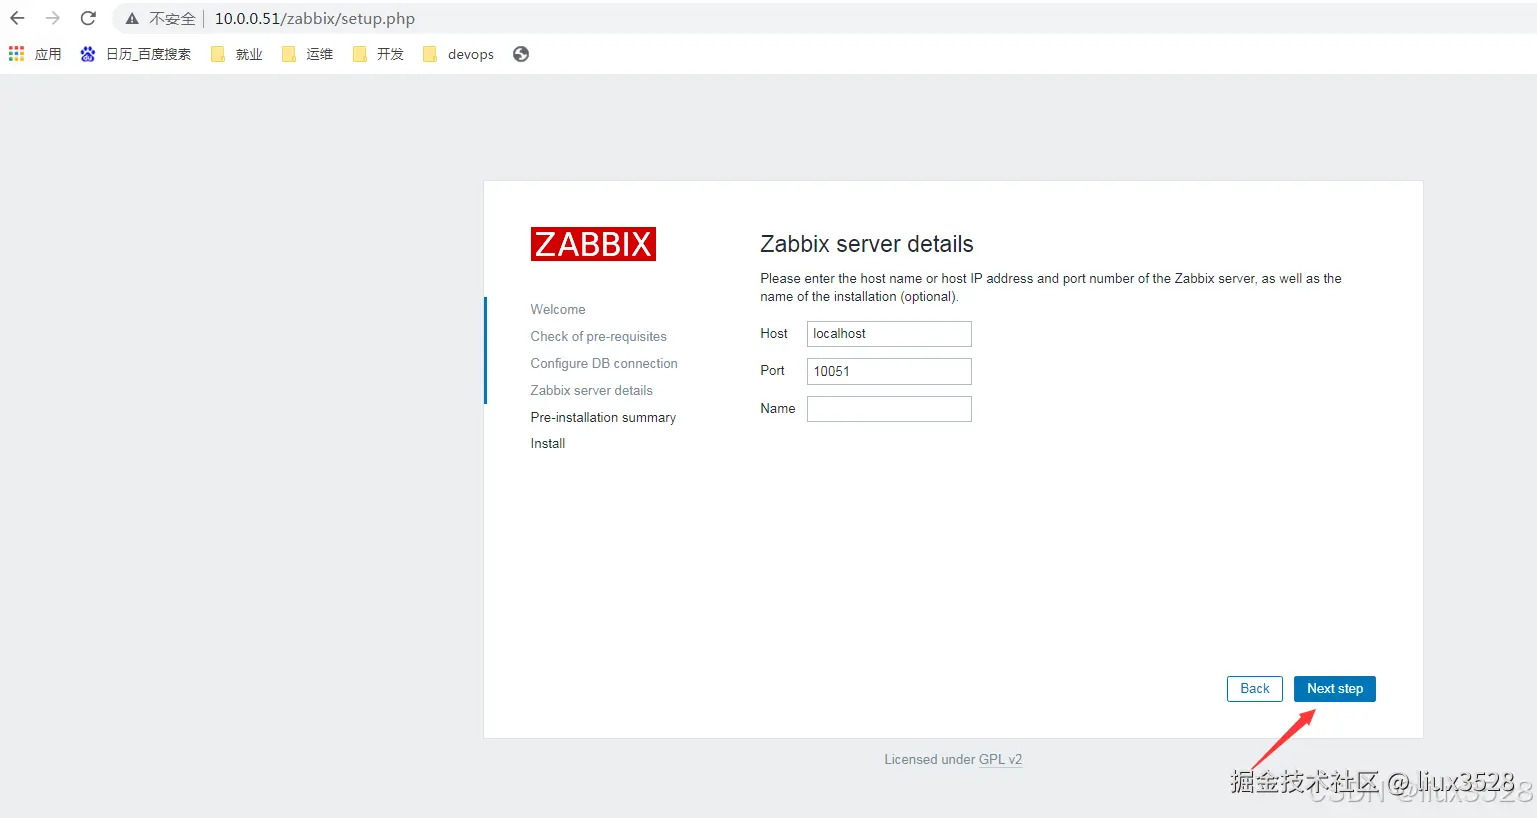This screenshot has height=818, width=1537.
Task: Open the 就业 bookmark folder
Action: pos(237,54)
